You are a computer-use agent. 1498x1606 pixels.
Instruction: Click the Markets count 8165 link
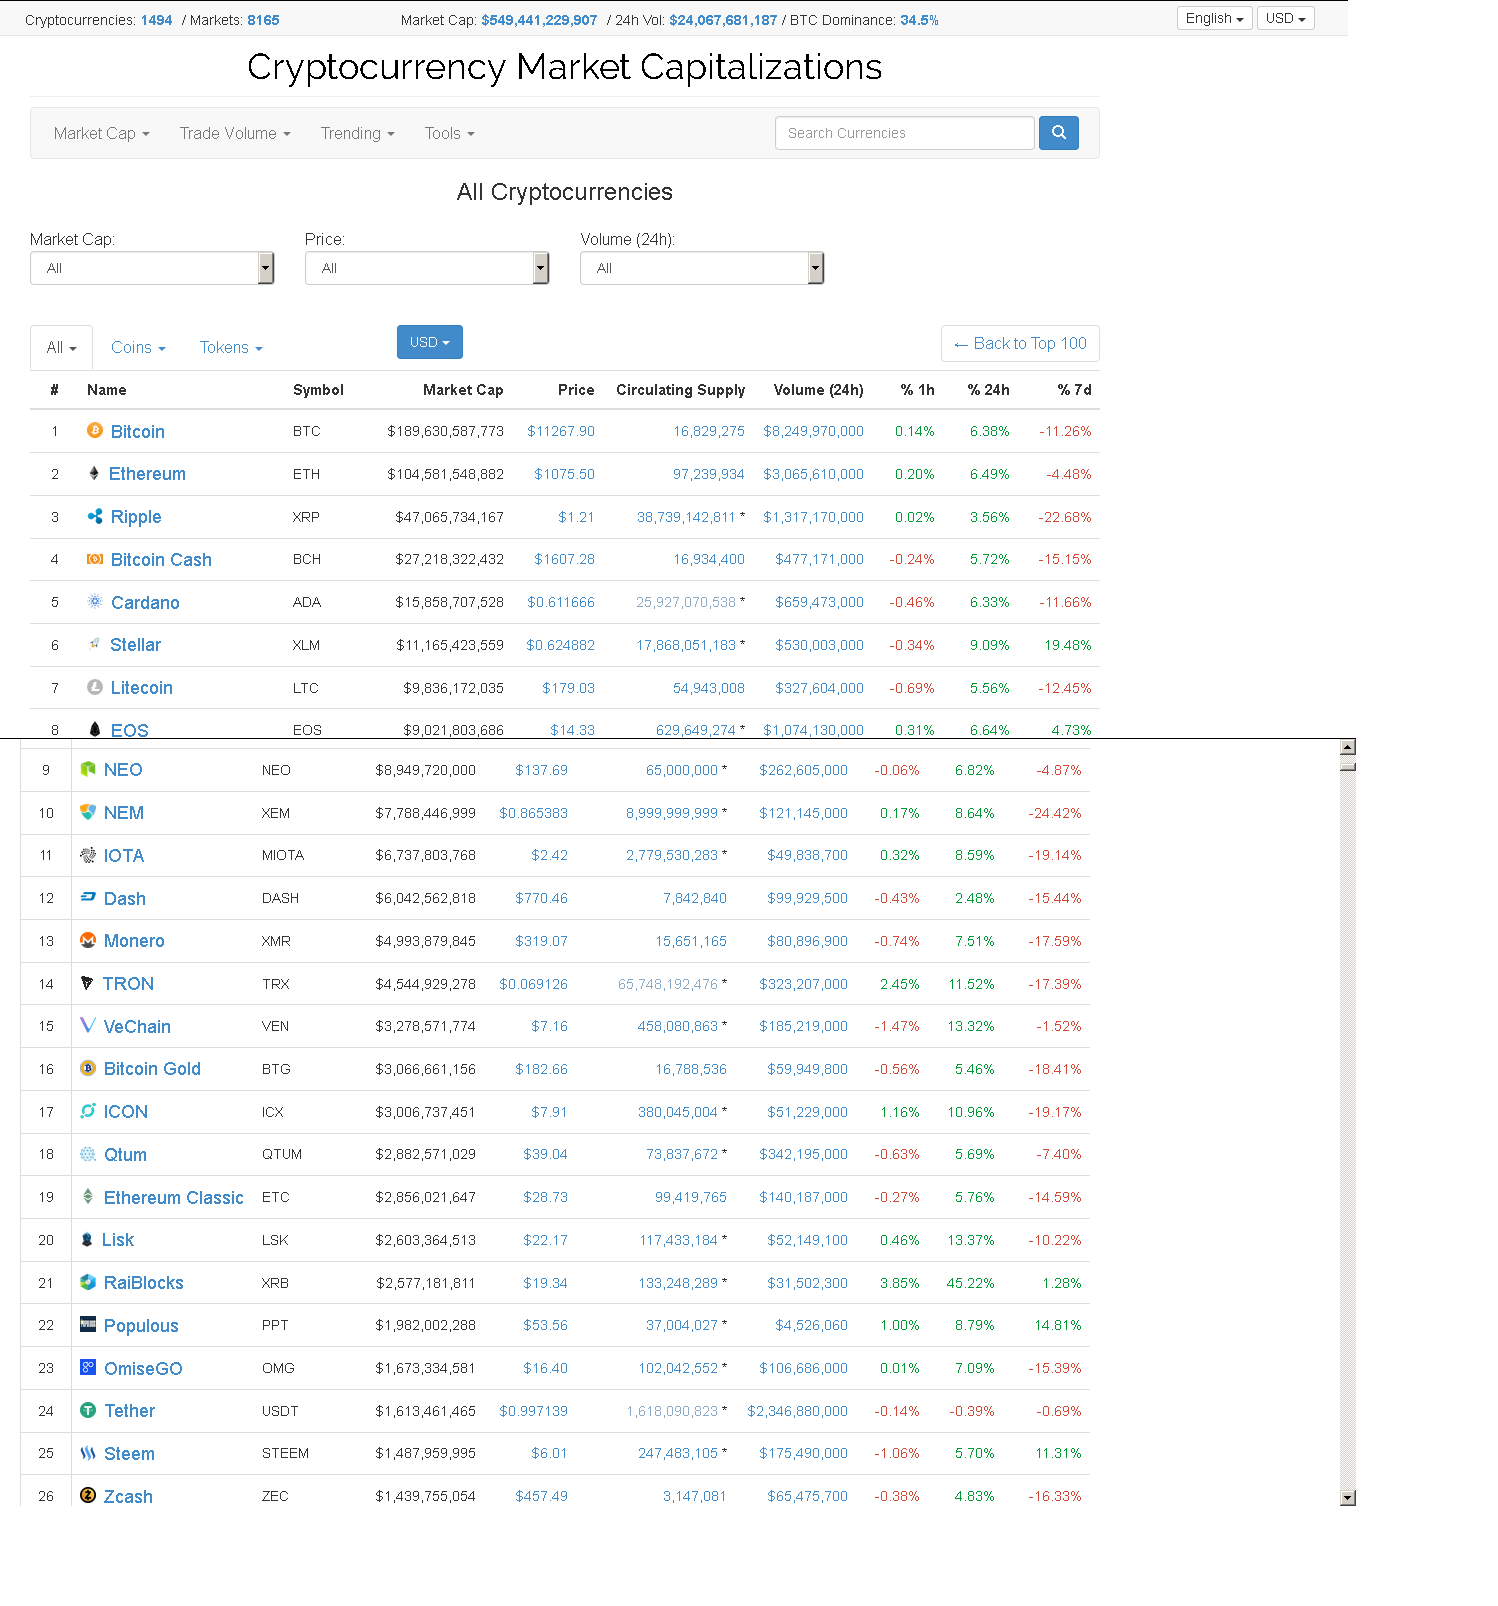tap(263, 20)
